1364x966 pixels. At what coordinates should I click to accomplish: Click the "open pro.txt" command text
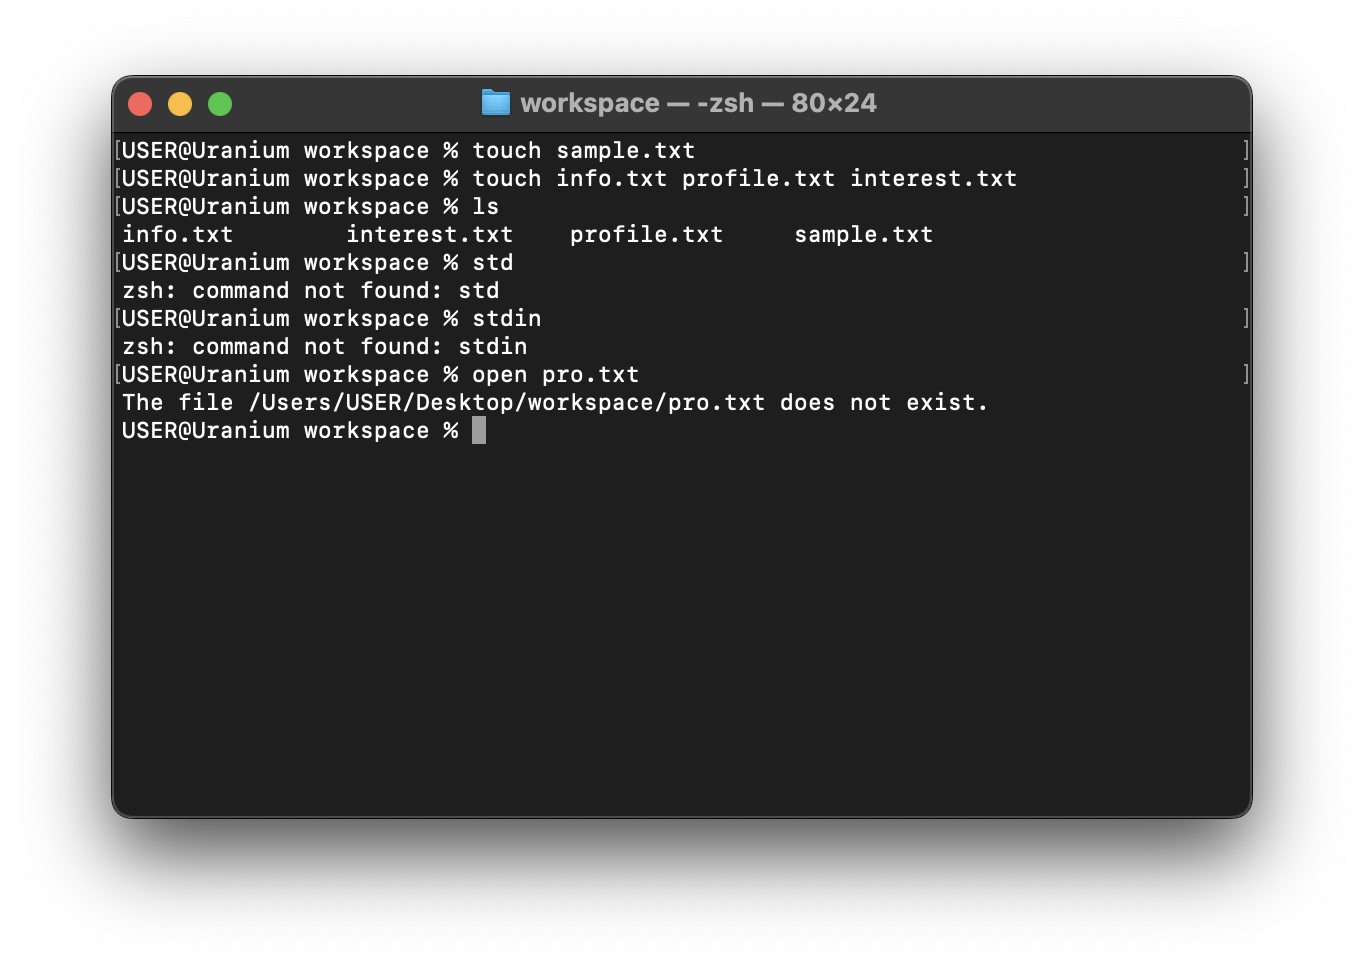coord(555,375)
